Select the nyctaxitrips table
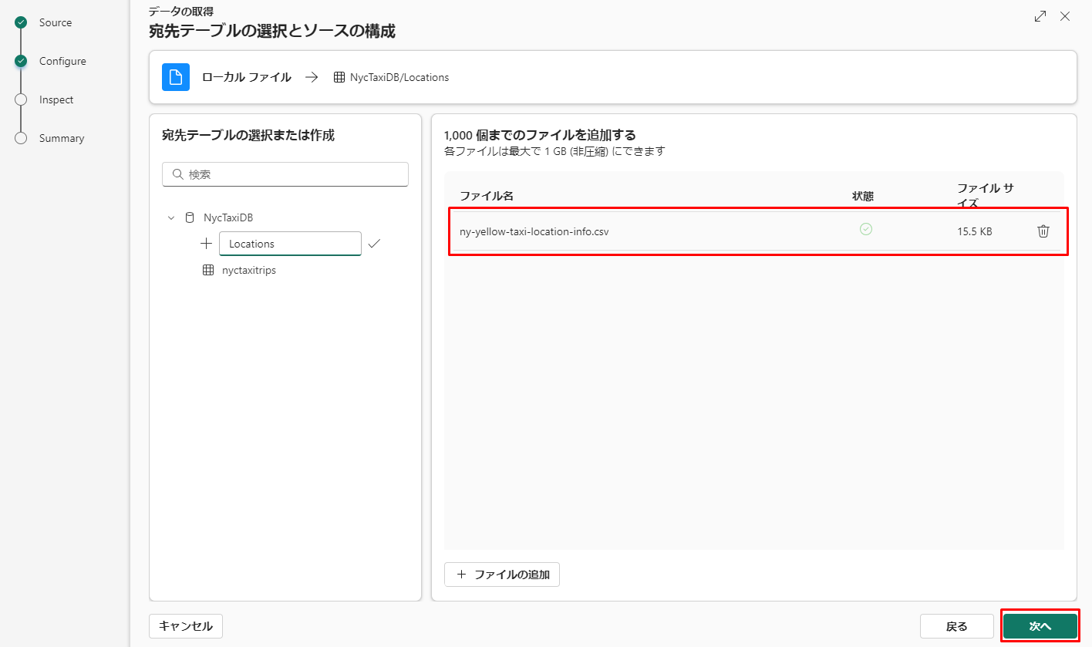1092x647 pixels. click(248, 270)
